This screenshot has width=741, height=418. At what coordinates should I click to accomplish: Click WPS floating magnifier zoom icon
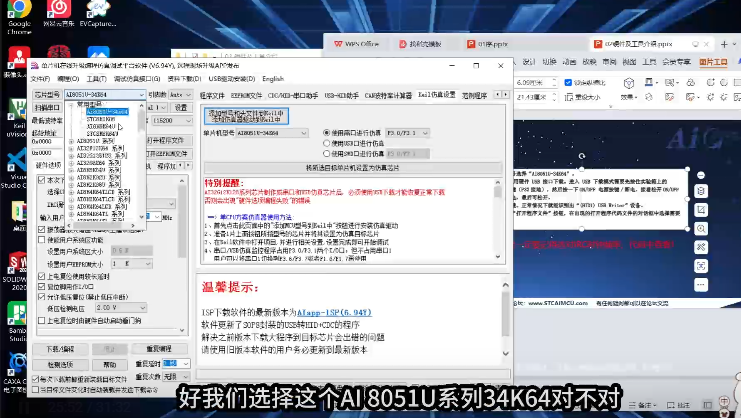pos(701,229)
